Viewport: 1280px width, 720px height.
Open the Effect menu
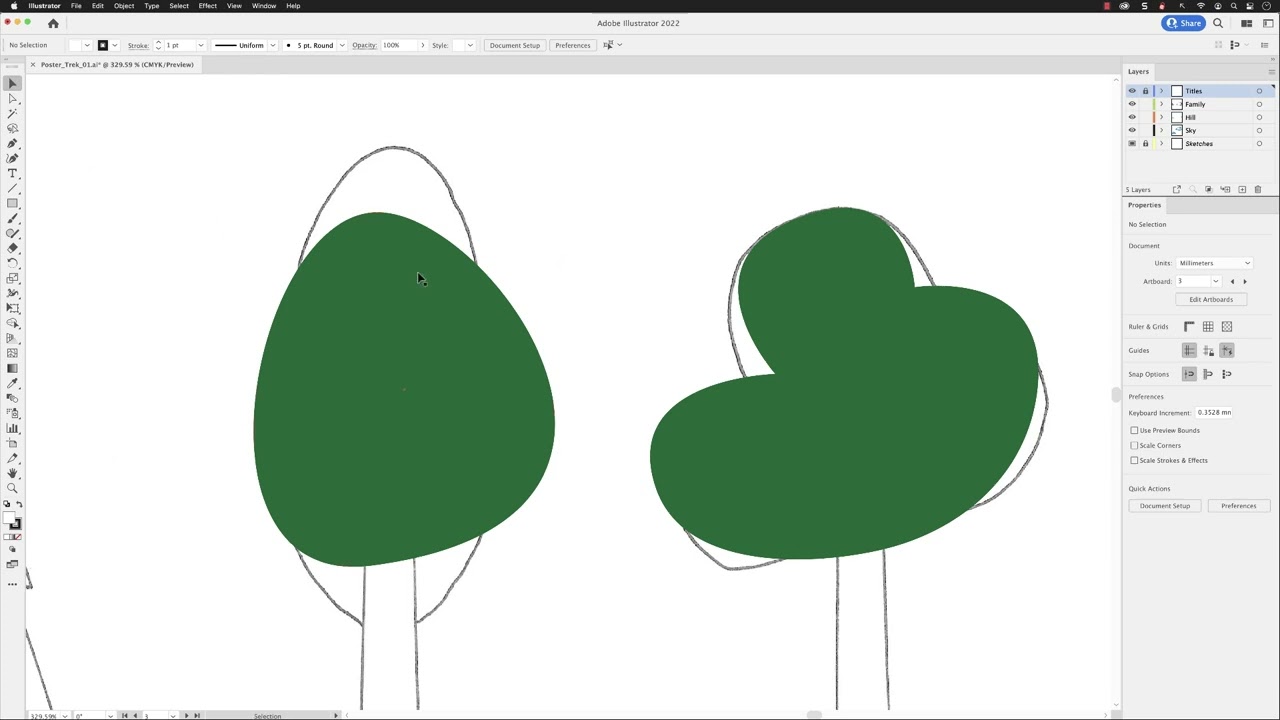coord(207,6)
